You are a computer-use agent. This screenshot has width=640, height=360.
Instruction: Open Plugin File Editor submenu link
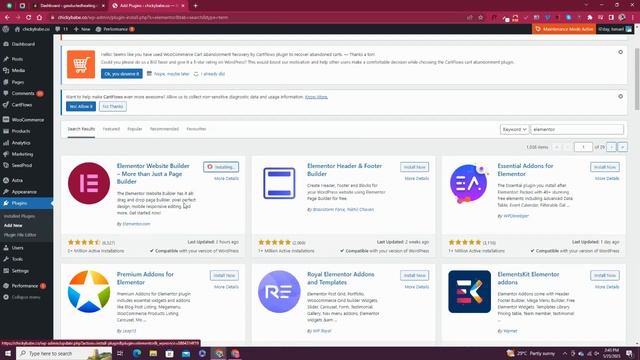[x=20, y=235]
